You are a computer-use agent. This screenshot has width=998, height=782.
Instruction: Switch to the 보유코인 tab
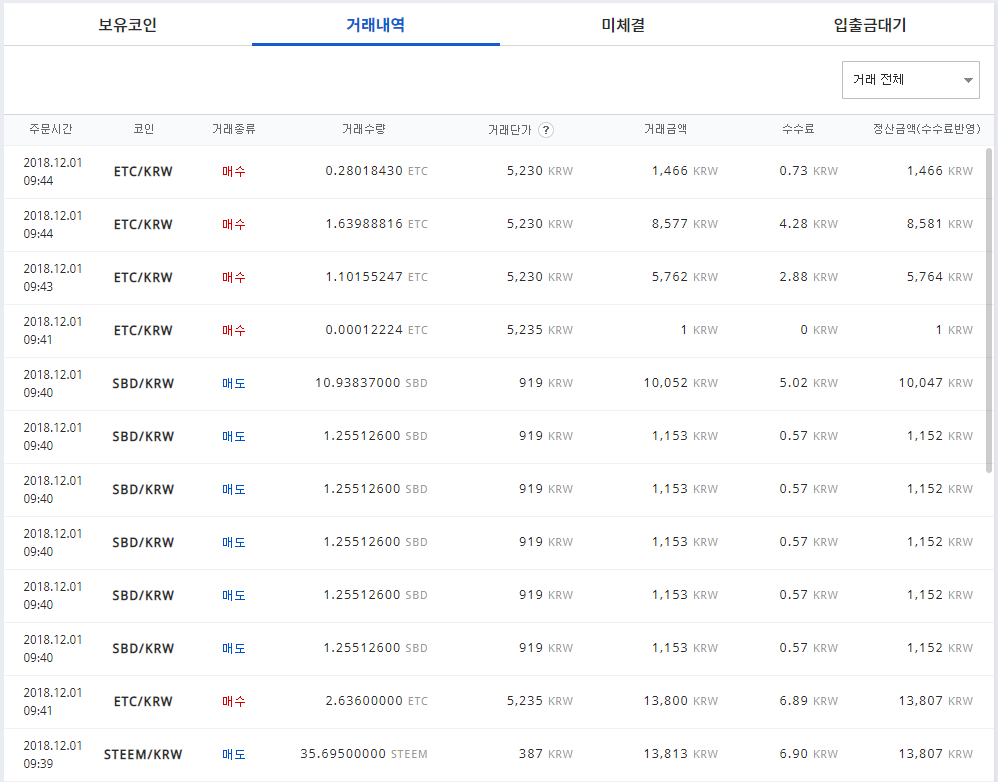(x=127, y=25)
